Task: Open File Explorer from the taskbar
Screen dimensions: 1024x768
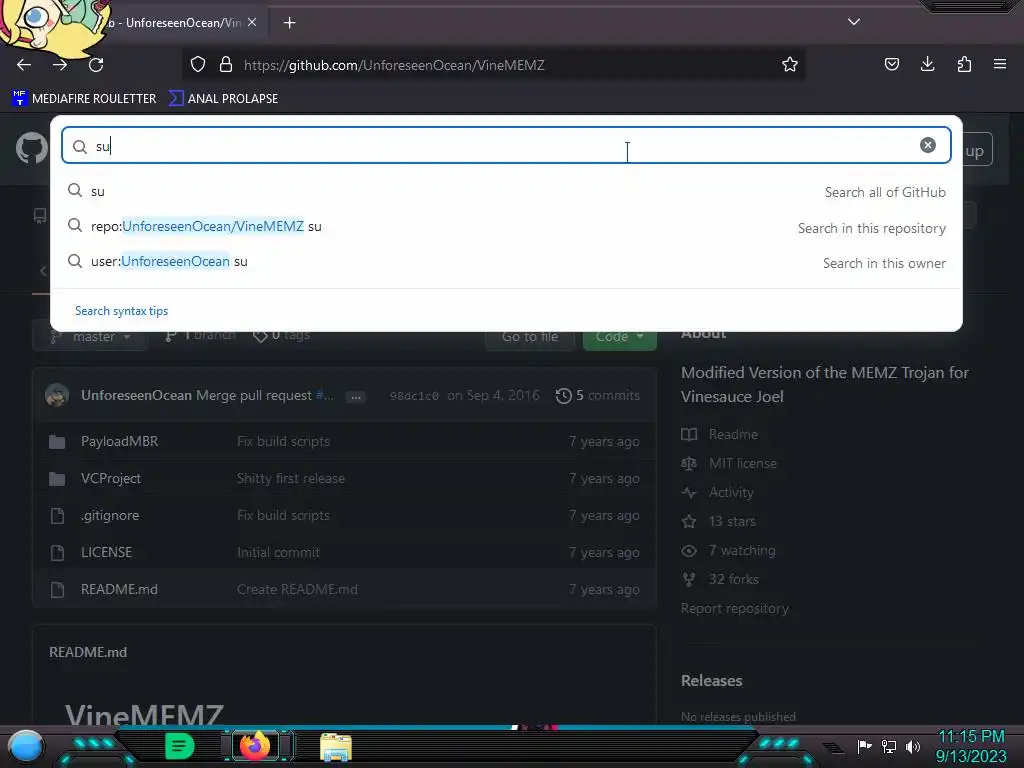Action: 336,747
